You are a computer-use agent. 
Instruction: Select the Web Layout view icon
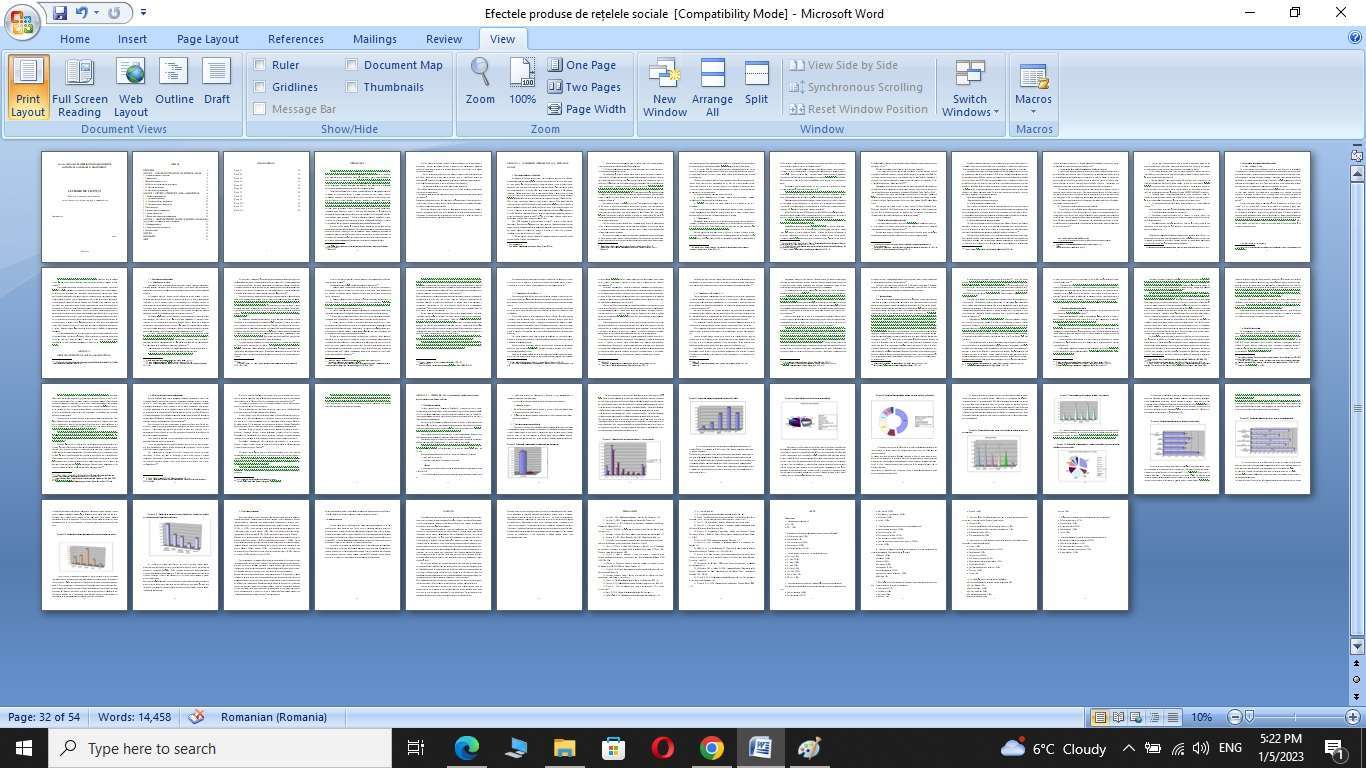(130, 87)
